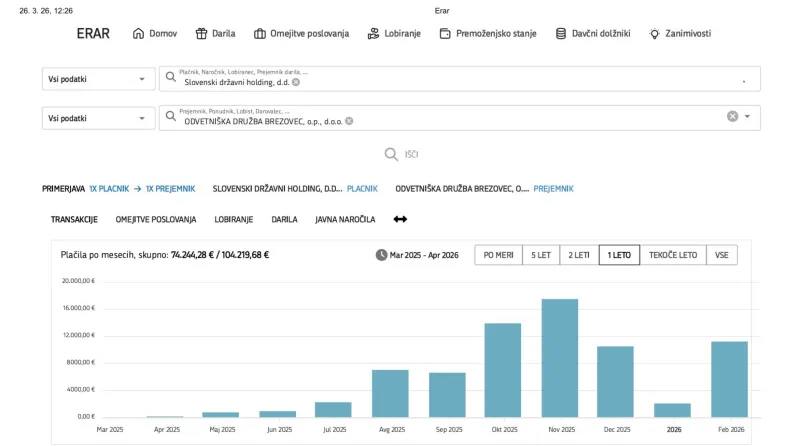Open recipient field dropdown arrow
Image resolution: width=800 pixels, height=446 pixels.
[x=747, y=117]
